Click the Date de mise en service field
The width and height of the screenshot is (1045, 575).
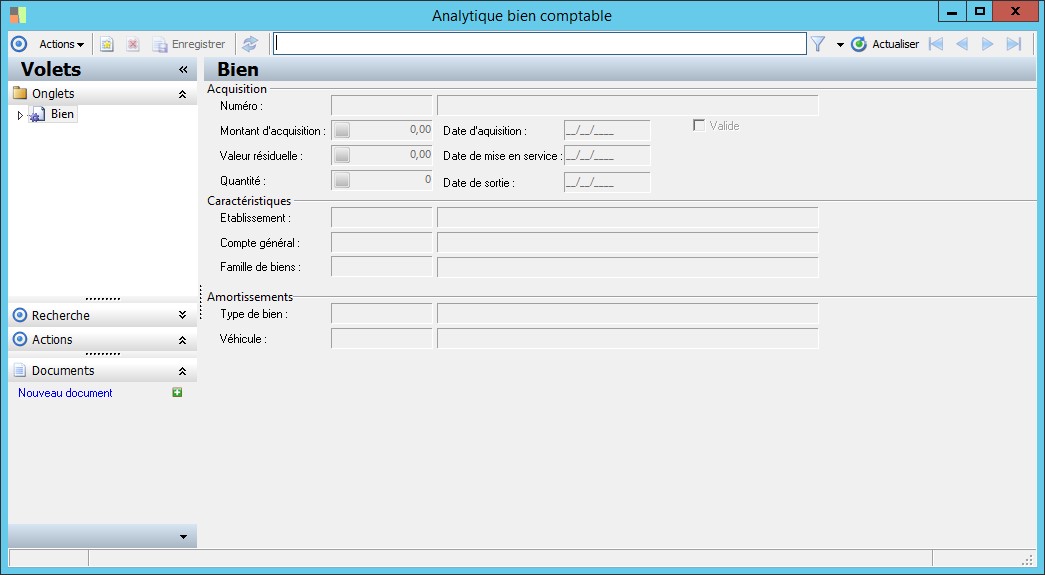tap(607, 156)
